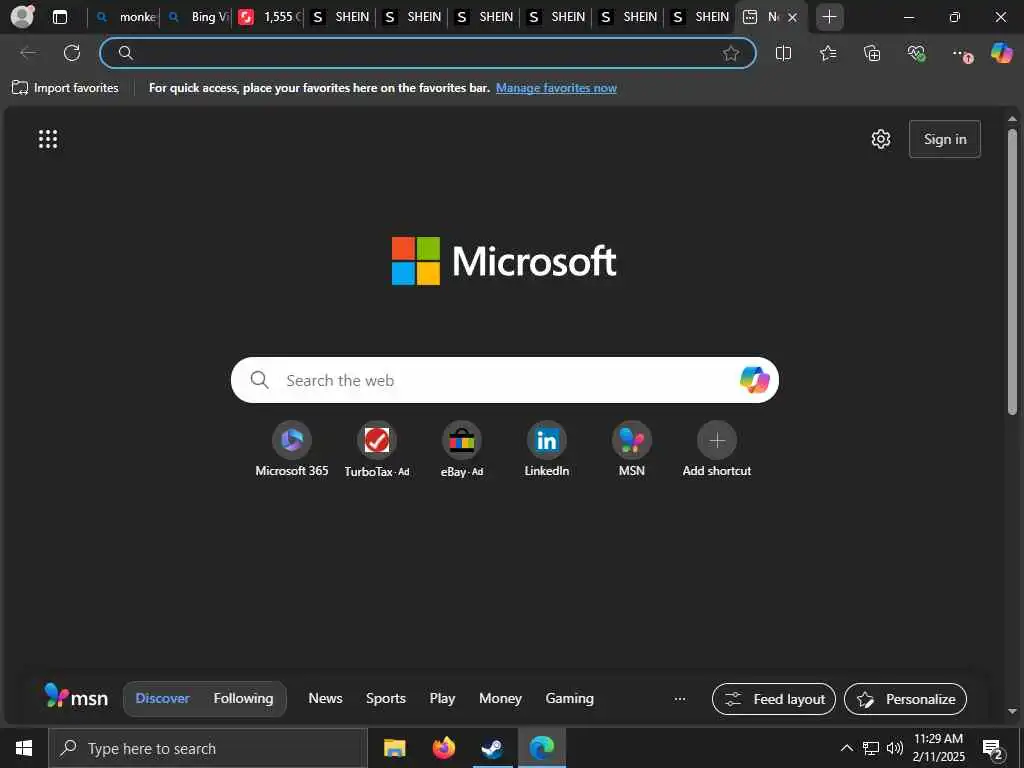Click the scrollbar down arrow
1024x768 pixels.
pos(1012,711)
